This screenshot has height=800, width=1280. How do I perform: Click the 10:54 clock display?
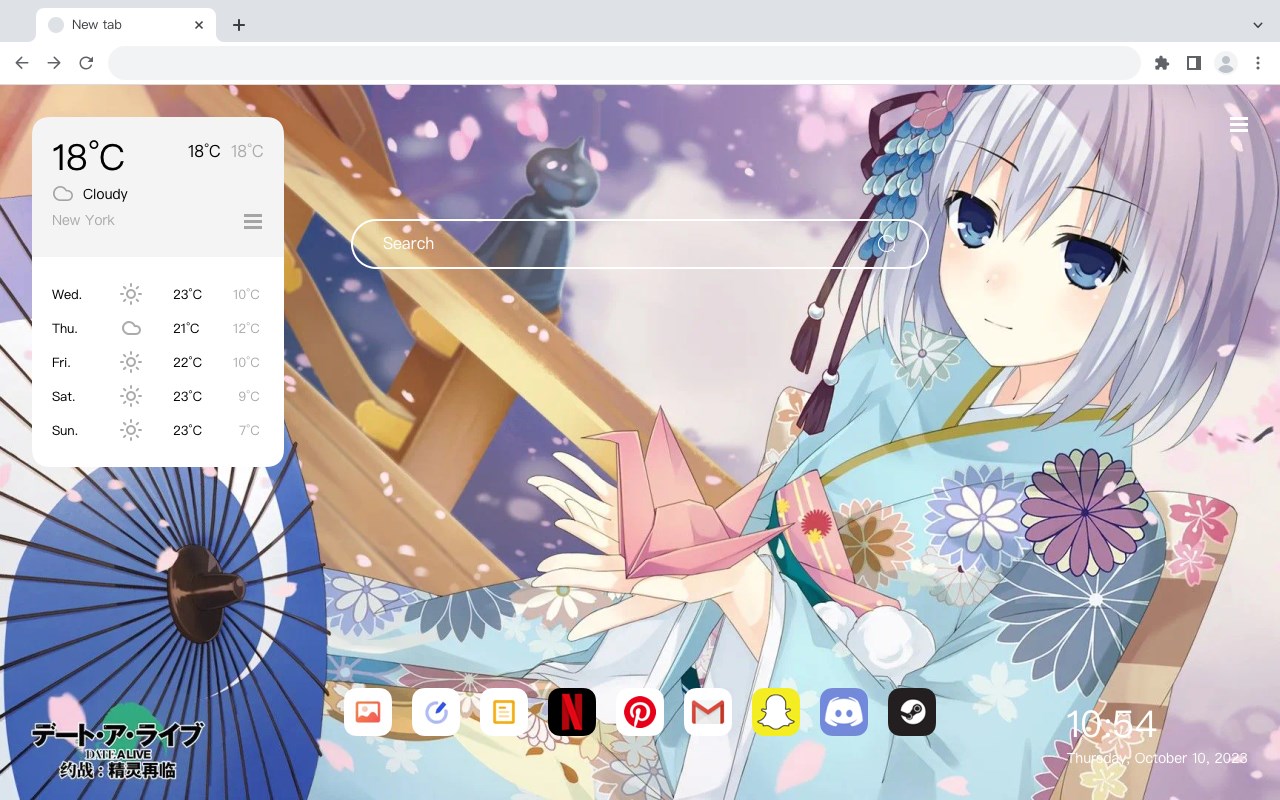[x=1111, y=724]
